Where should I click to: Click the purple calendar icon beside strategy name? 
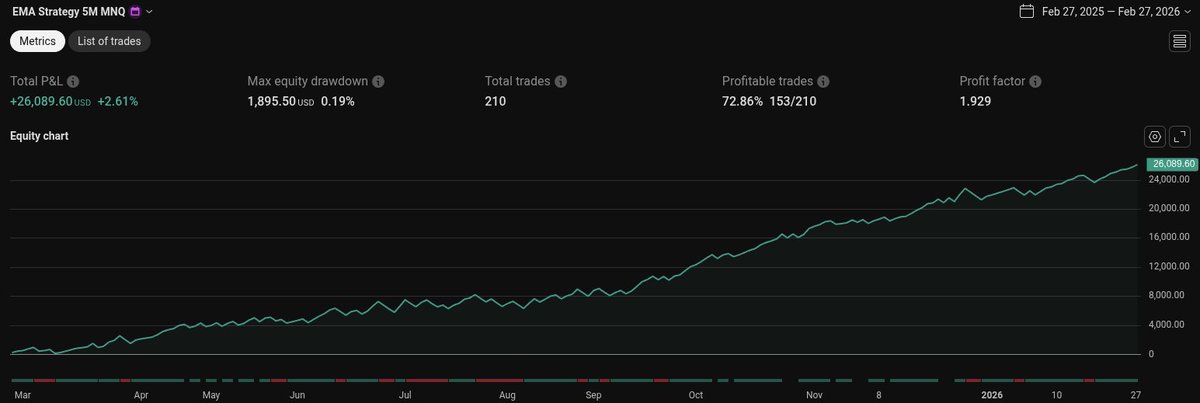pyautogui.click(x=135, y=12)
